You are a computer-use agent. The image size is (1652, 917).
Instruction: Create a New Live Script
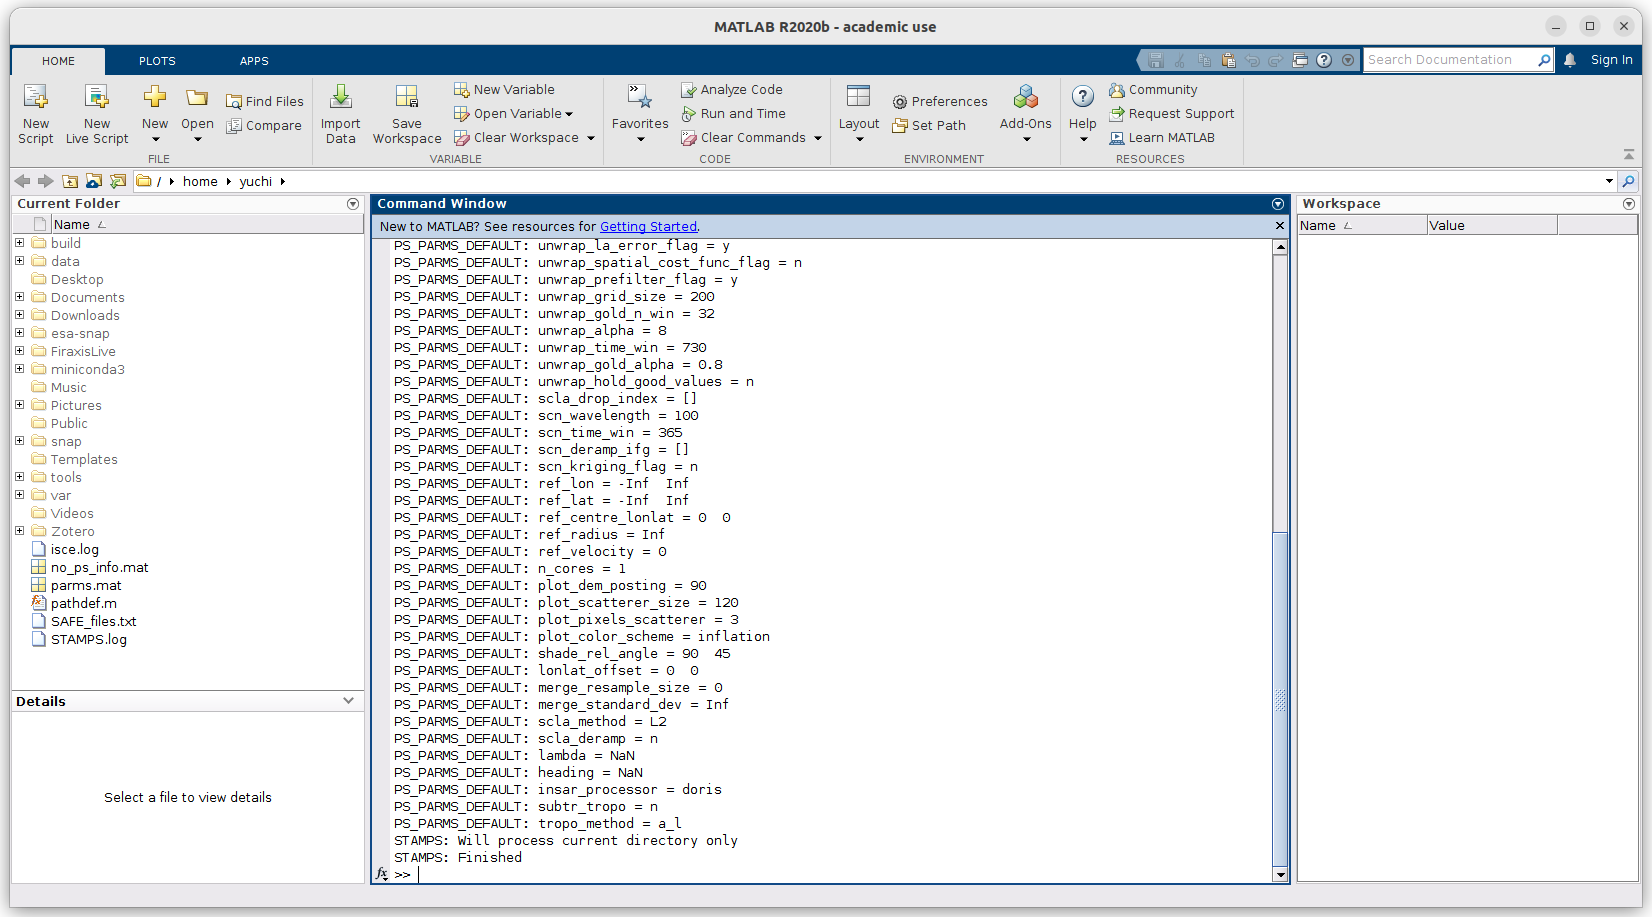(97, 114)
